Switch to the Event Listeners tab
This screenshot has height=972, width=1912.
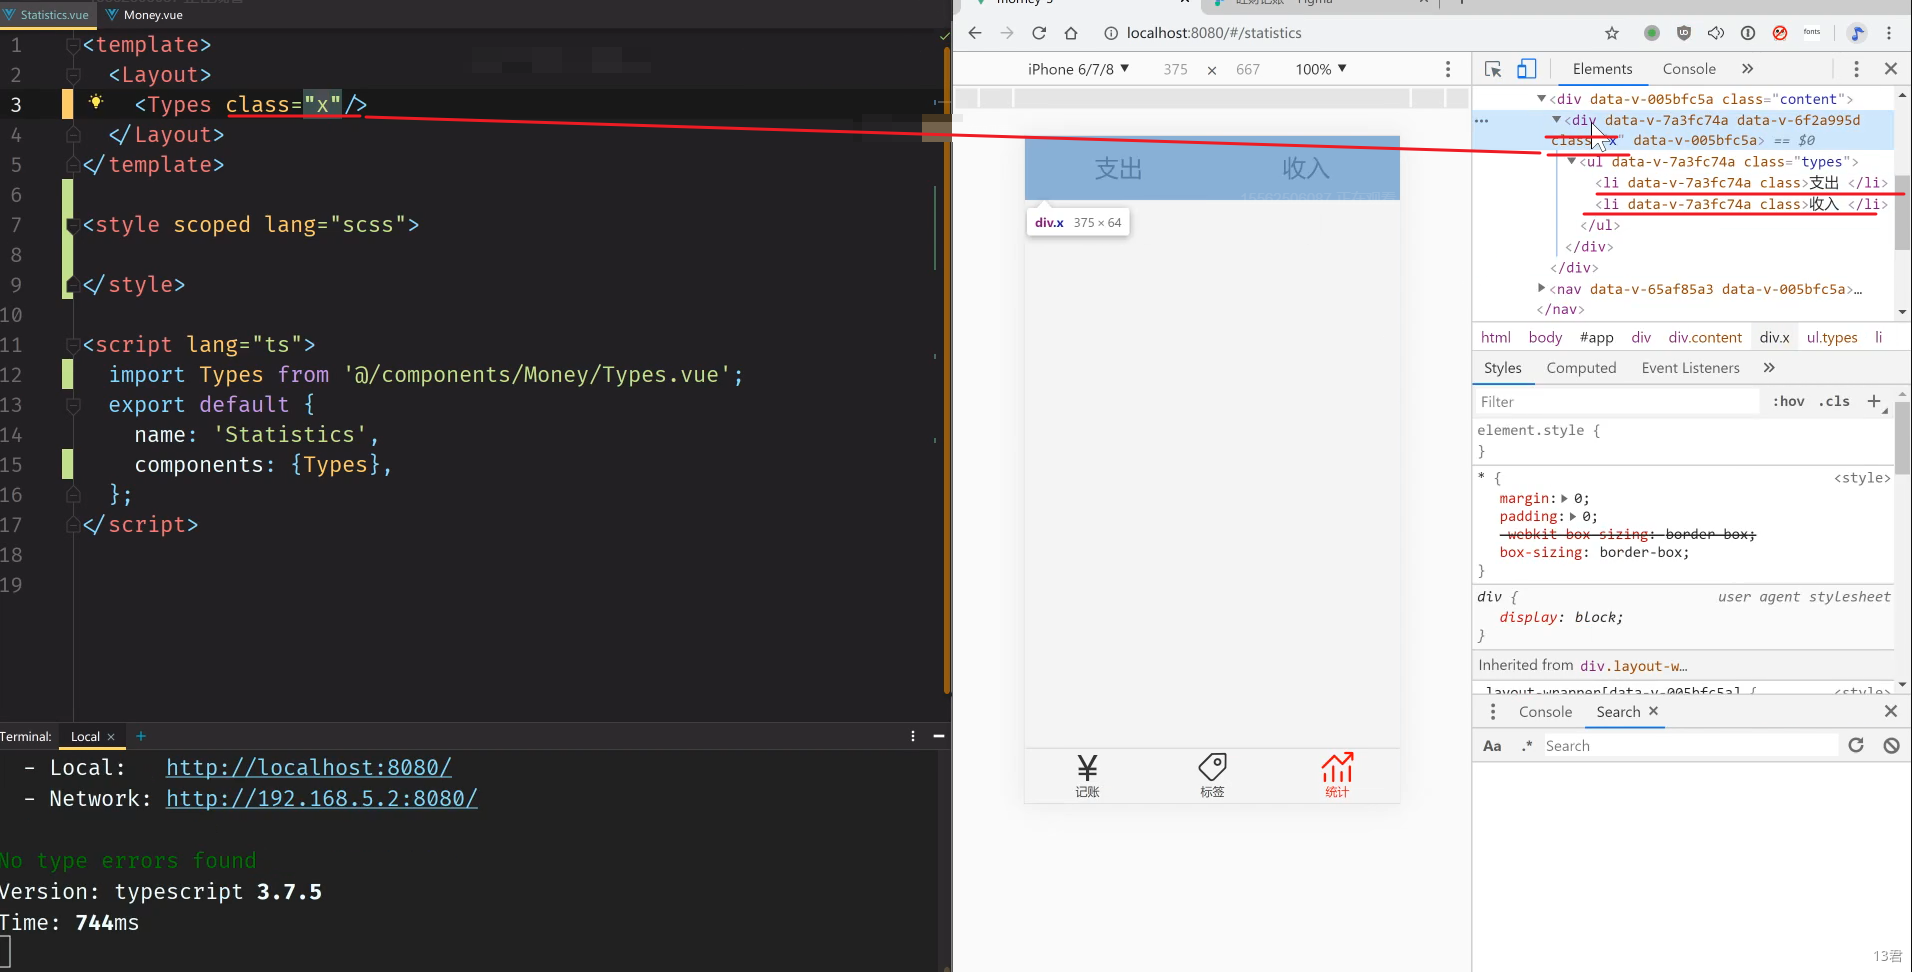coord(1690,368)
